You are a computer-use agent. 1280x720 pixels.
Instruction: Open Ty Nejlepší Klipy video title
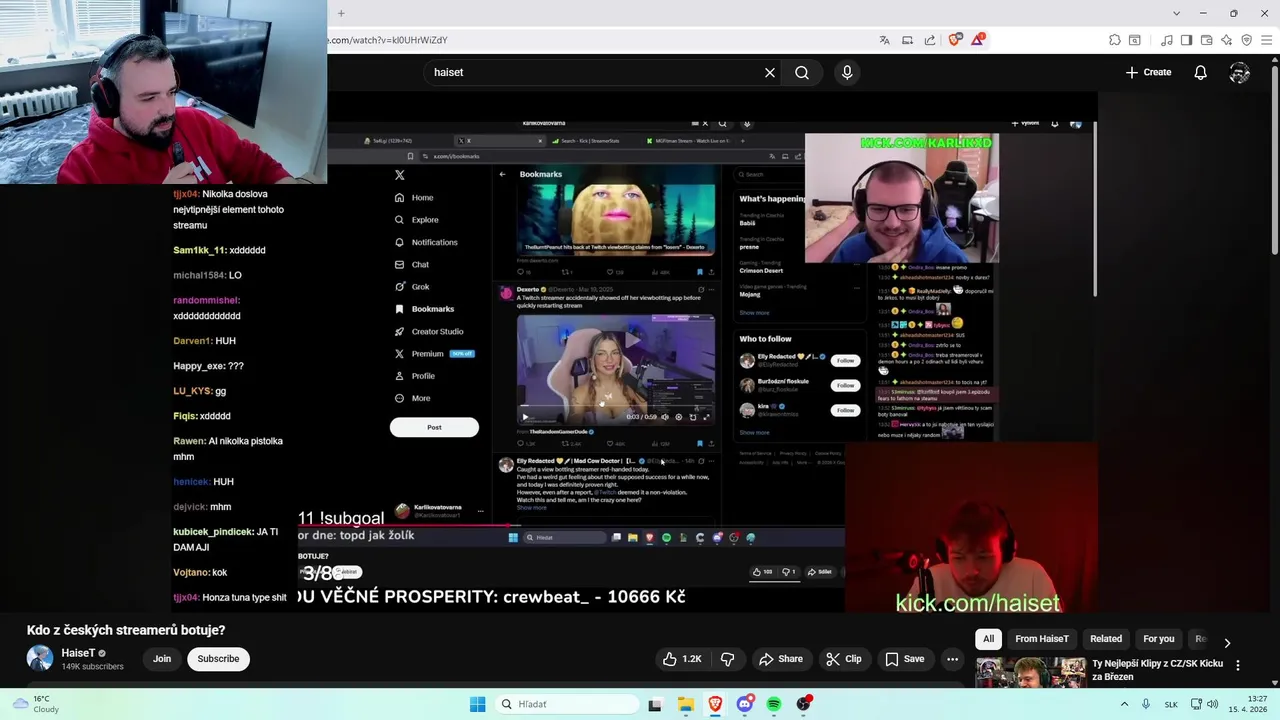pos(1157,670)
